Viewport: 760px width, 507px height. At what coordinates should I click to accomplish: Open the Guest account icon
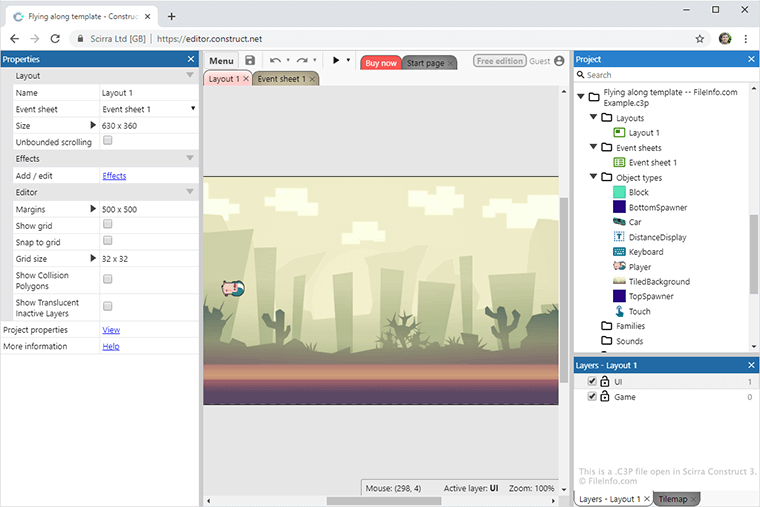(559, 61)
